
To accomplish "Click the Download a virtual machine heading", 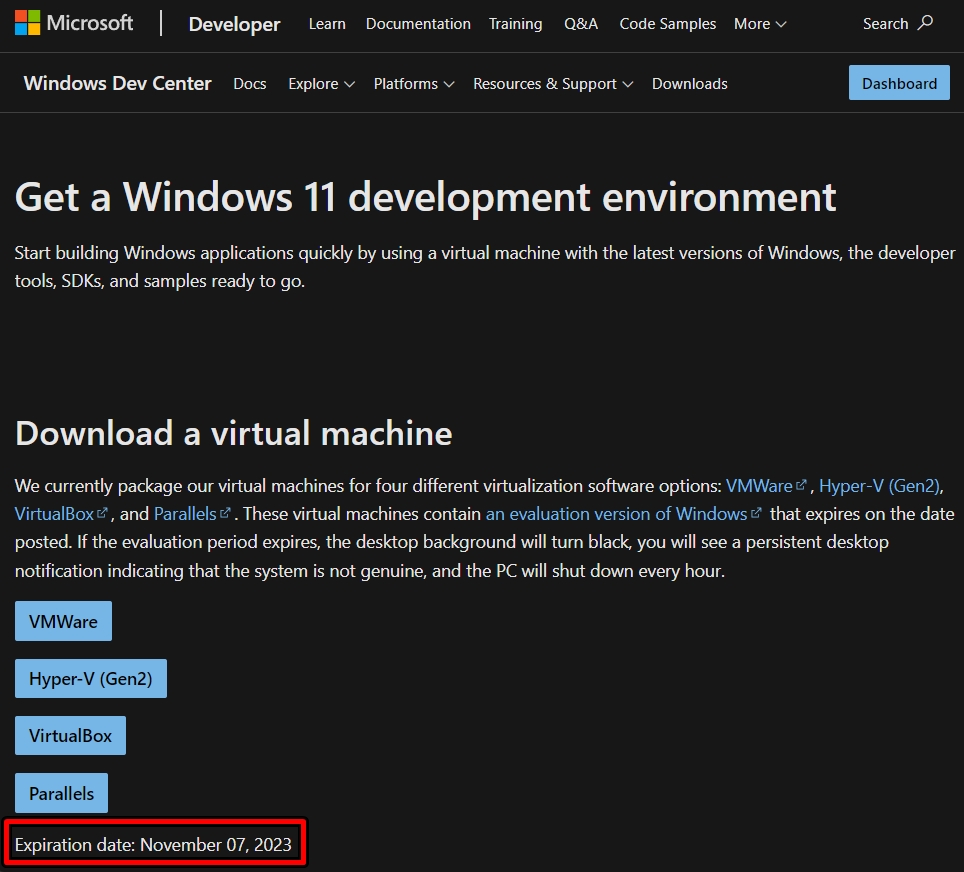I will [234, 433].
